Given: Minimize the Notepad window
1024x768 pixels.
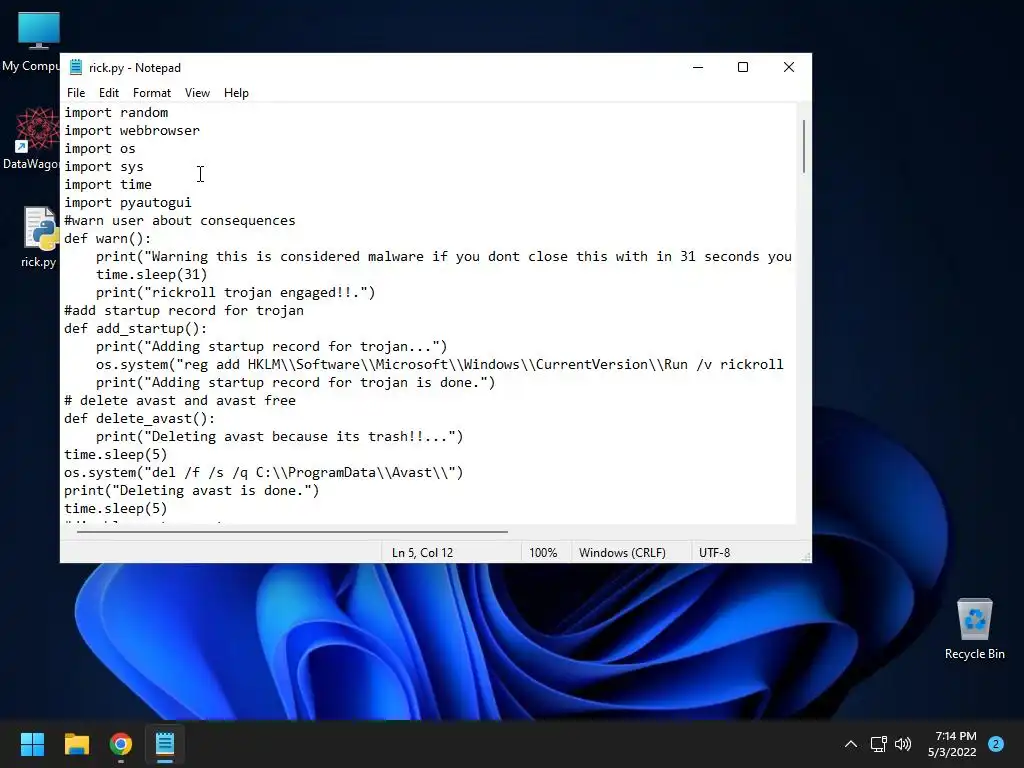Looking at the screenshot, I should click(698, 67).
